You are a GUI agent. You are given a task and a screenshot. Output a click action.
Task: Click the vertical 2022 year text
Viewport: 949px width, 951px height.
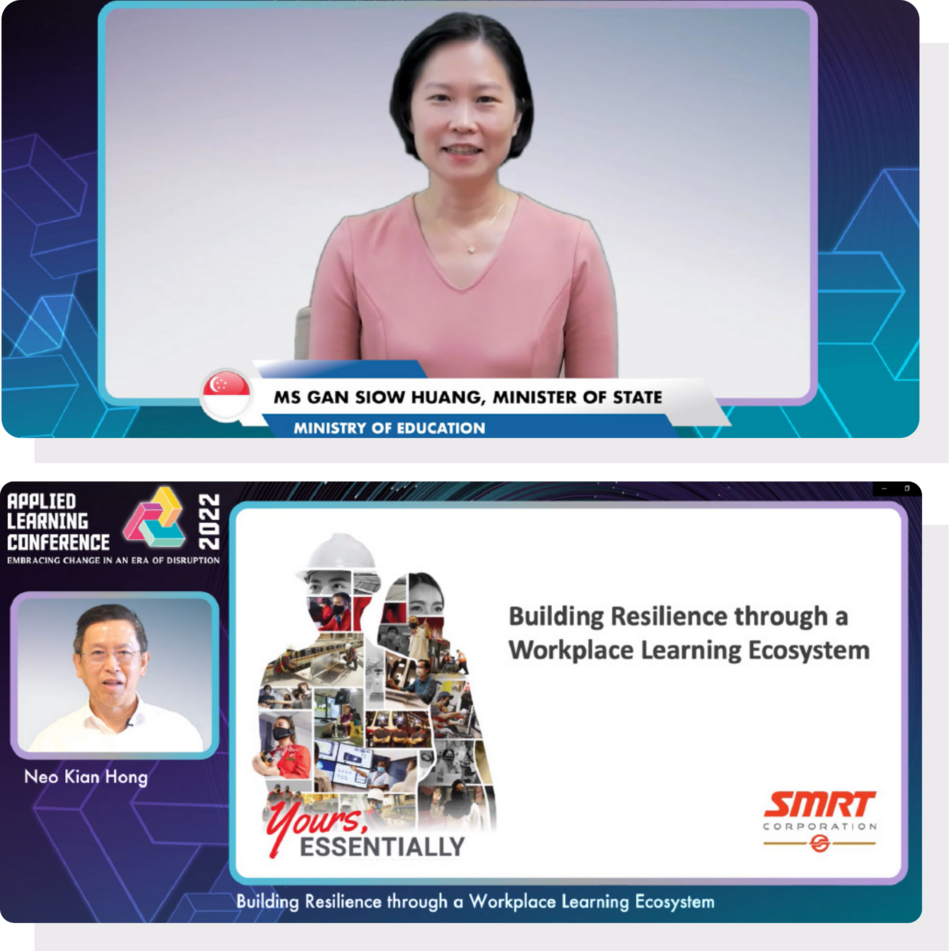209,520
